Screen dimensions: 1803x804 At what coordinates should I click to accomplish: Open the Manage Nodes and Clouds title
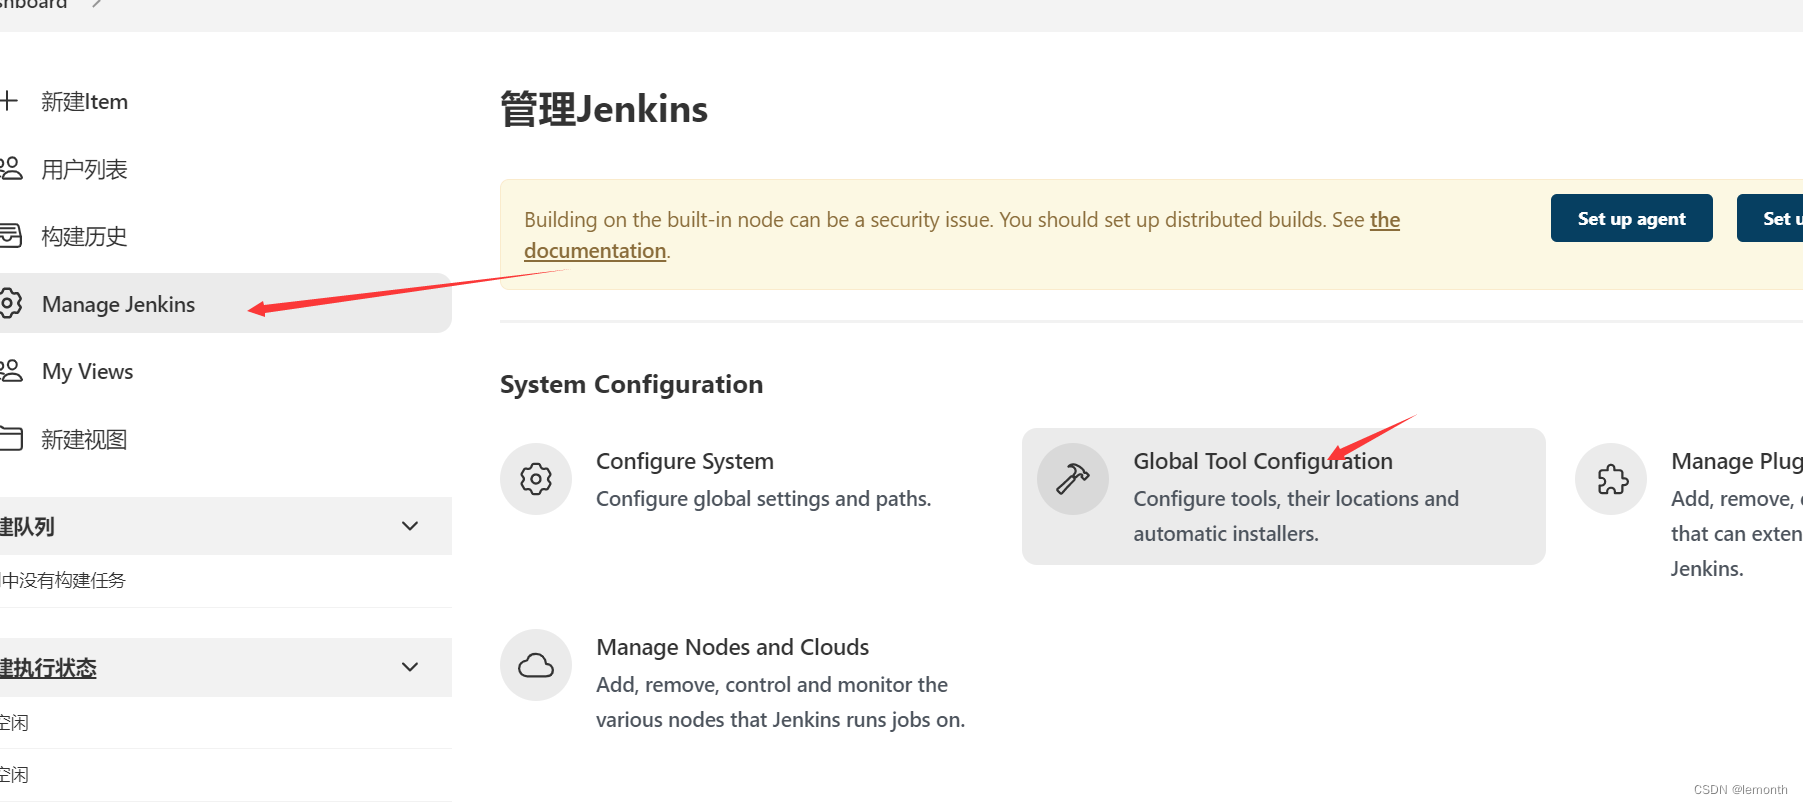(733, 647)
